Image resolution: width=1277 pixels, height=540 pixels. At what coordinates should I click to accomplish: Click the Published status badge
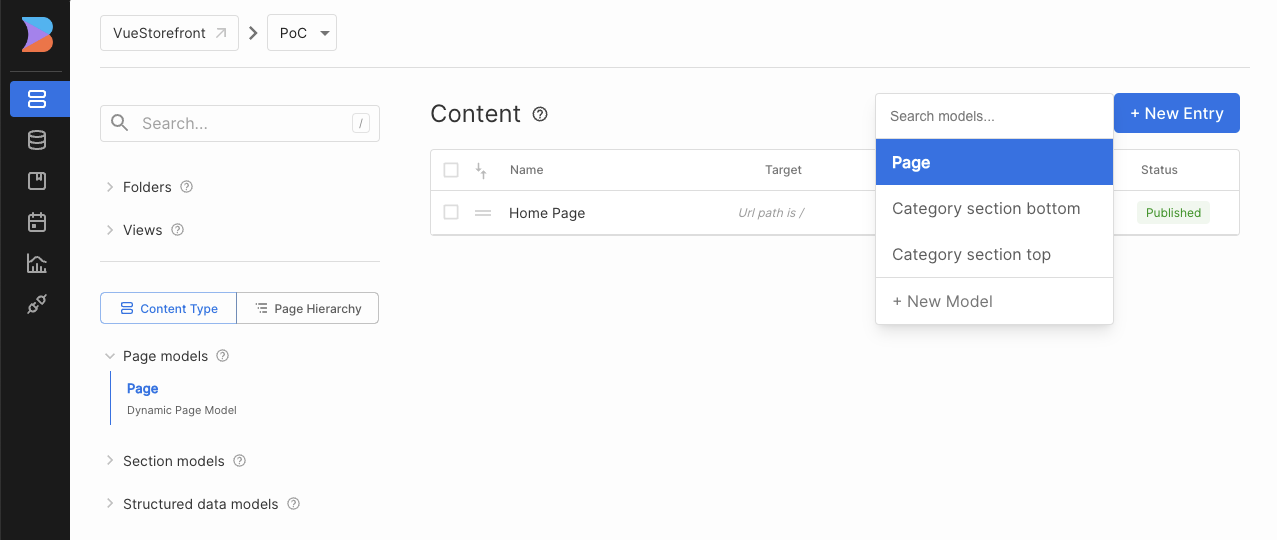[x=1173, y=213]
